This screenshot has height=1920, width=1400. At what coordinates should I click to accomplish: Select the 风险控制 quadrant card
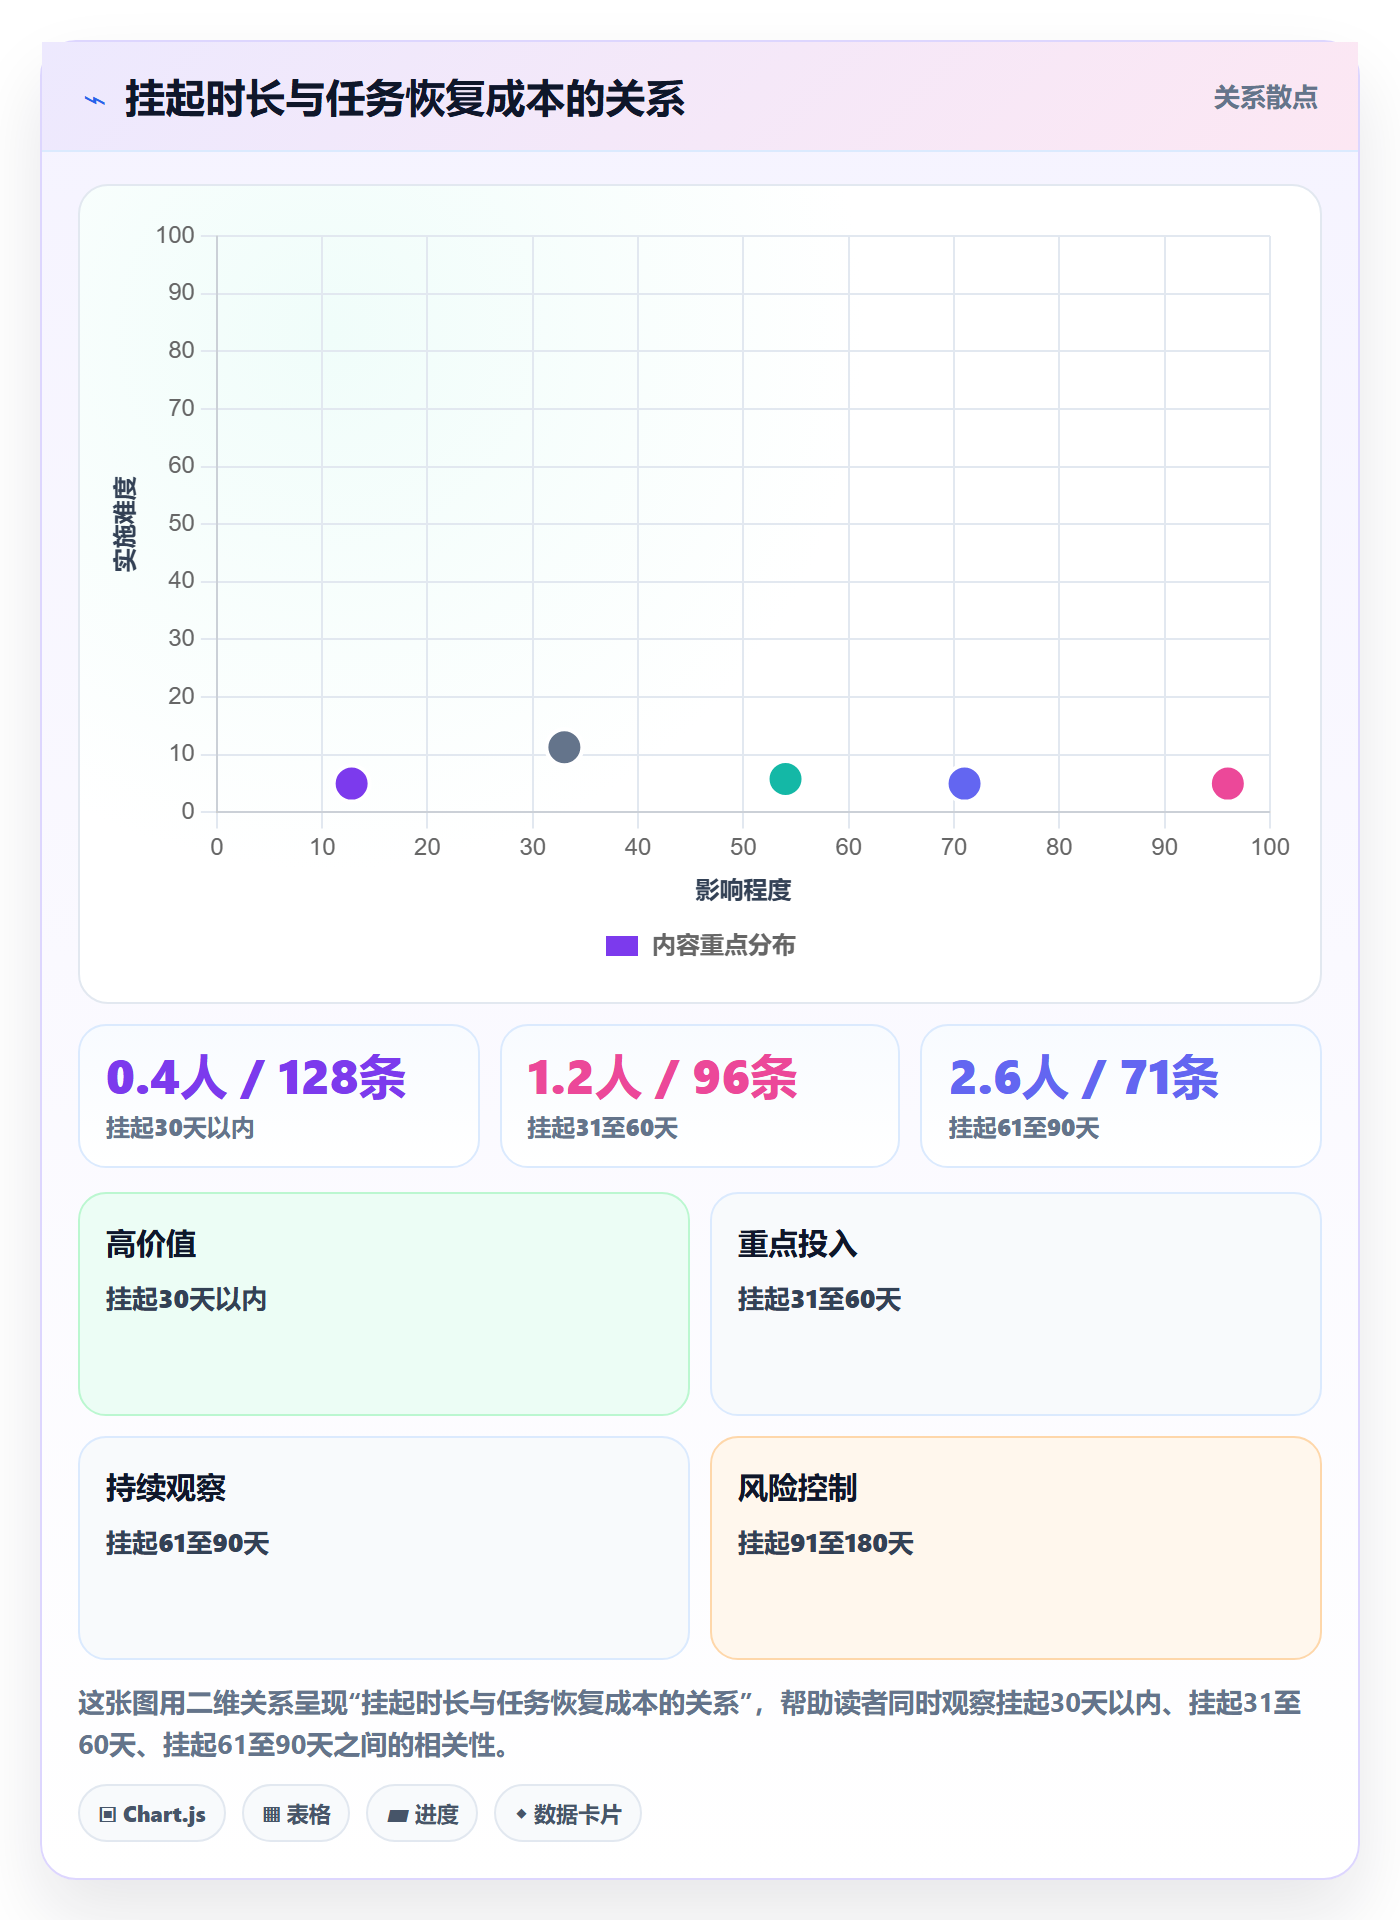click(1016, 1548)
